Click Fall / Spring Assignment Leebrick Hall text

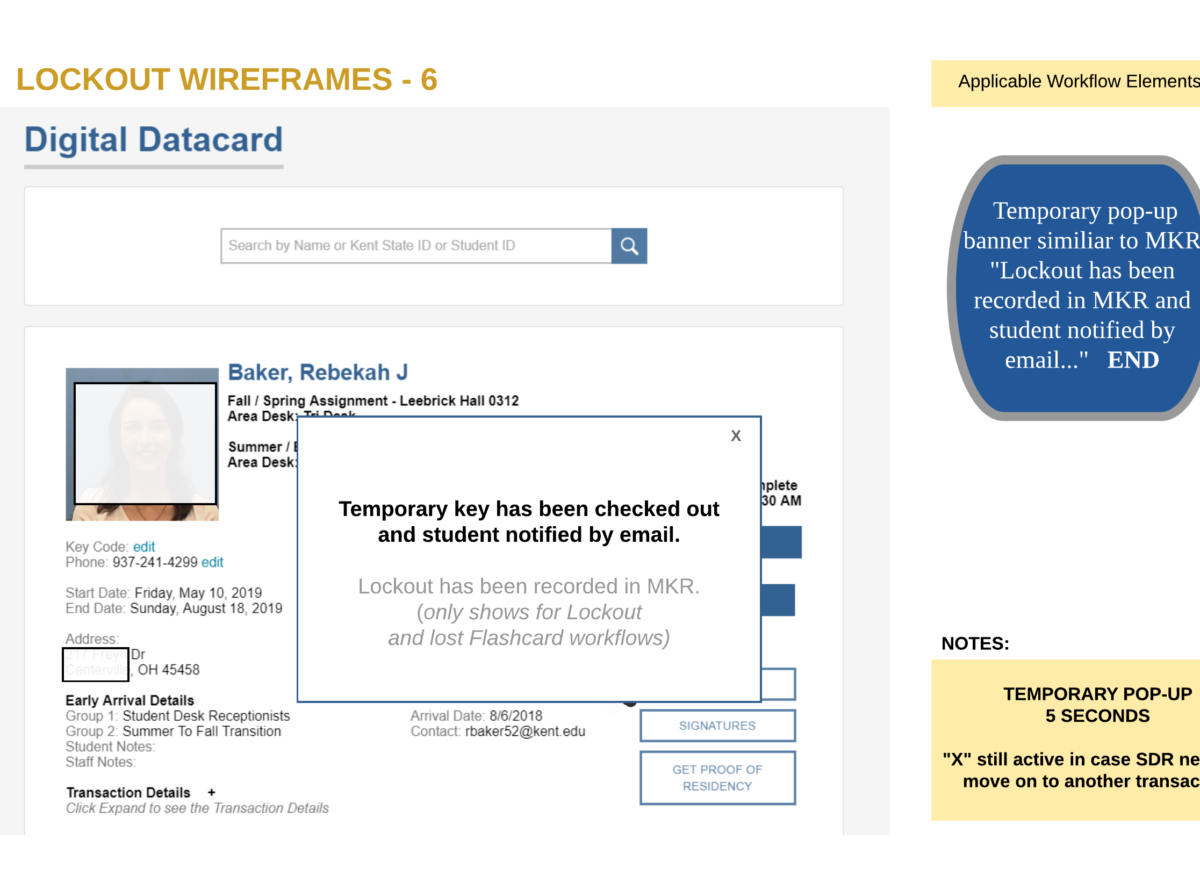(373, 401)
